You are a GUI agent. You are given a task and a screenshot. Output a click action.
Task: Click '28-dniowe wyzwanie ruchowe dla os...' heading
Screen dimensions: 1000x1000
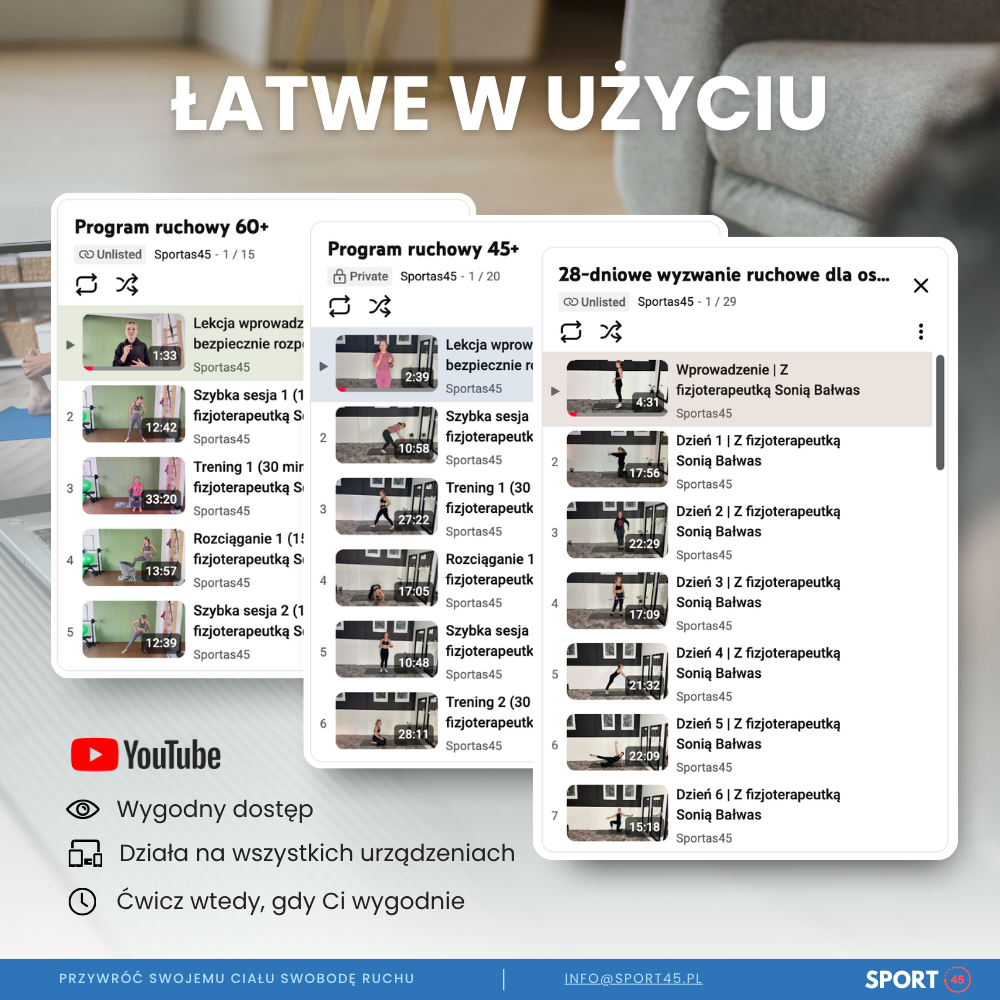724,275
